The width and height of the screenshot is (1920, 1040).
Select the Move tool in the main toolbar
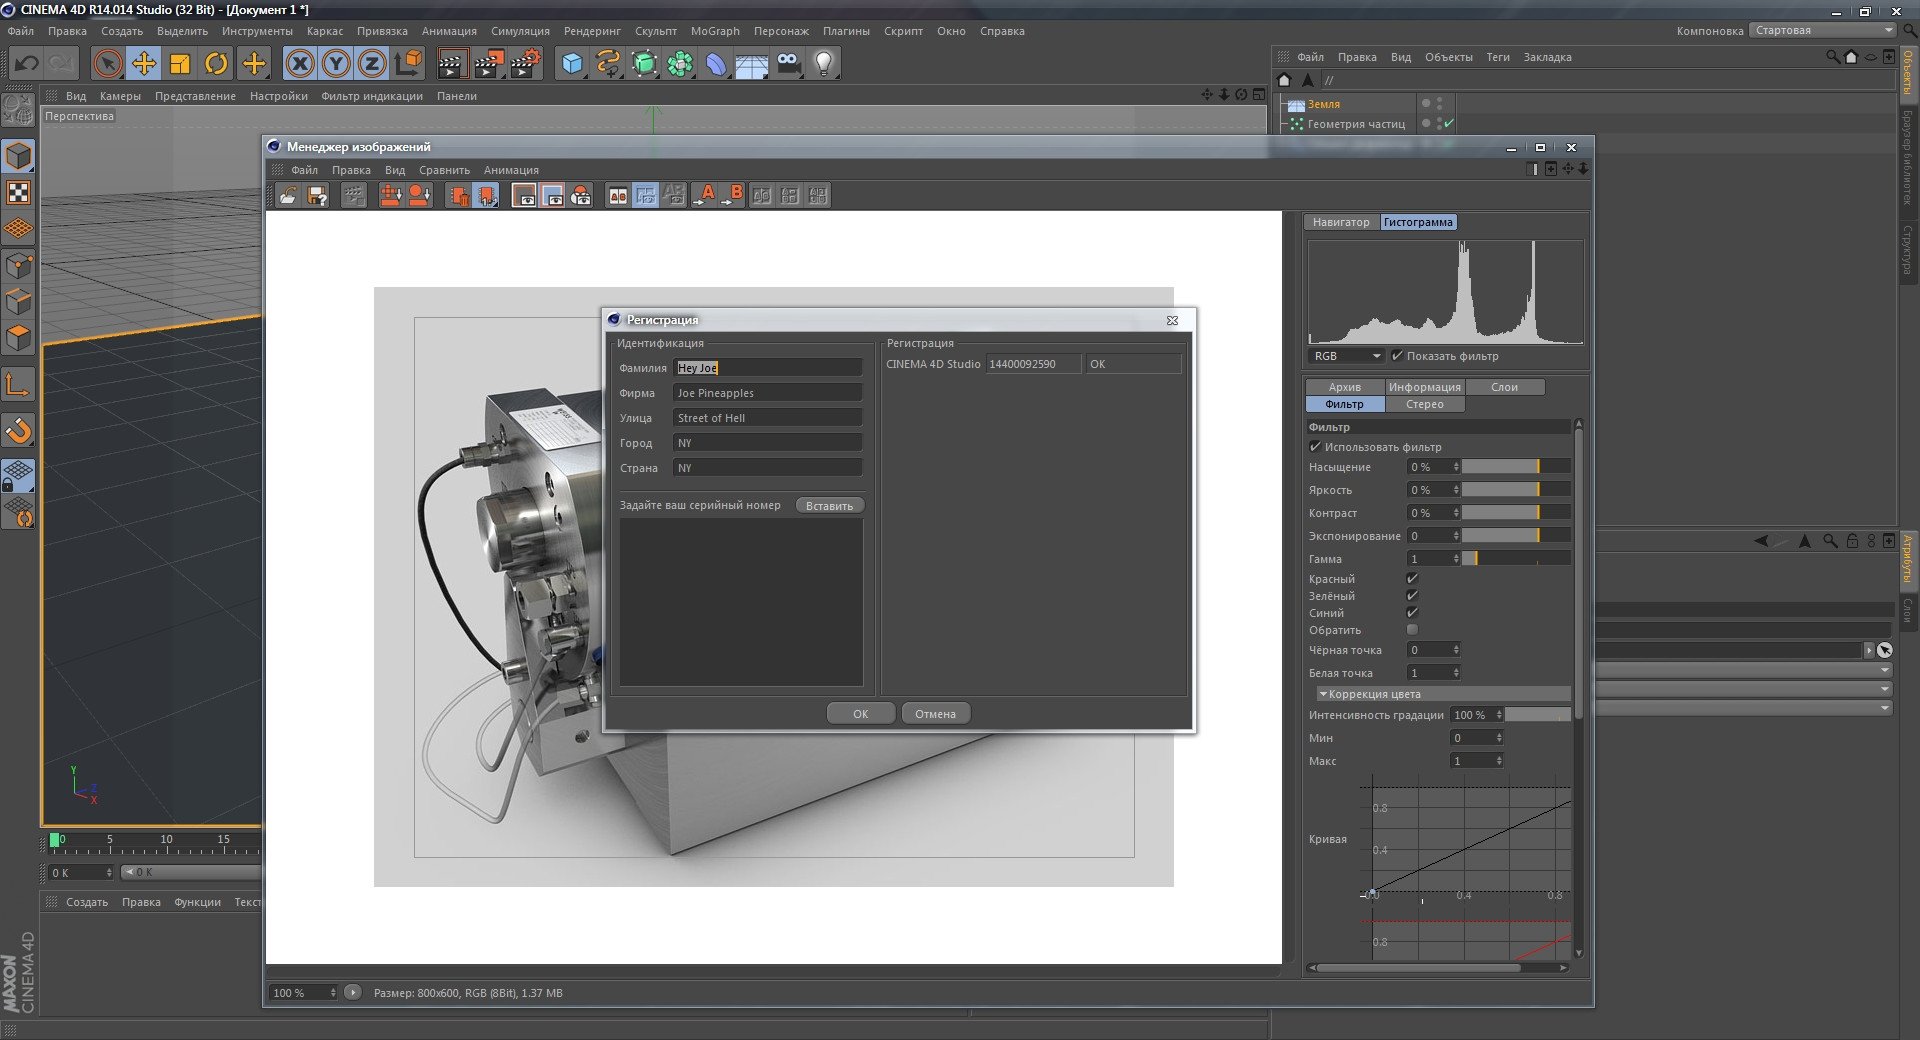[x=144, y=64]
